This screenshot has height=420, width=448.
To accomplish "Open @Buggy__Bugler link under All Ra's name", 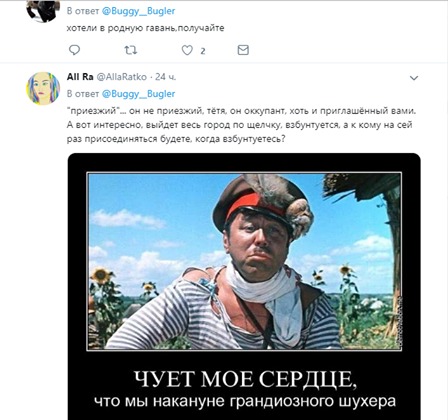I will (138, 94).
